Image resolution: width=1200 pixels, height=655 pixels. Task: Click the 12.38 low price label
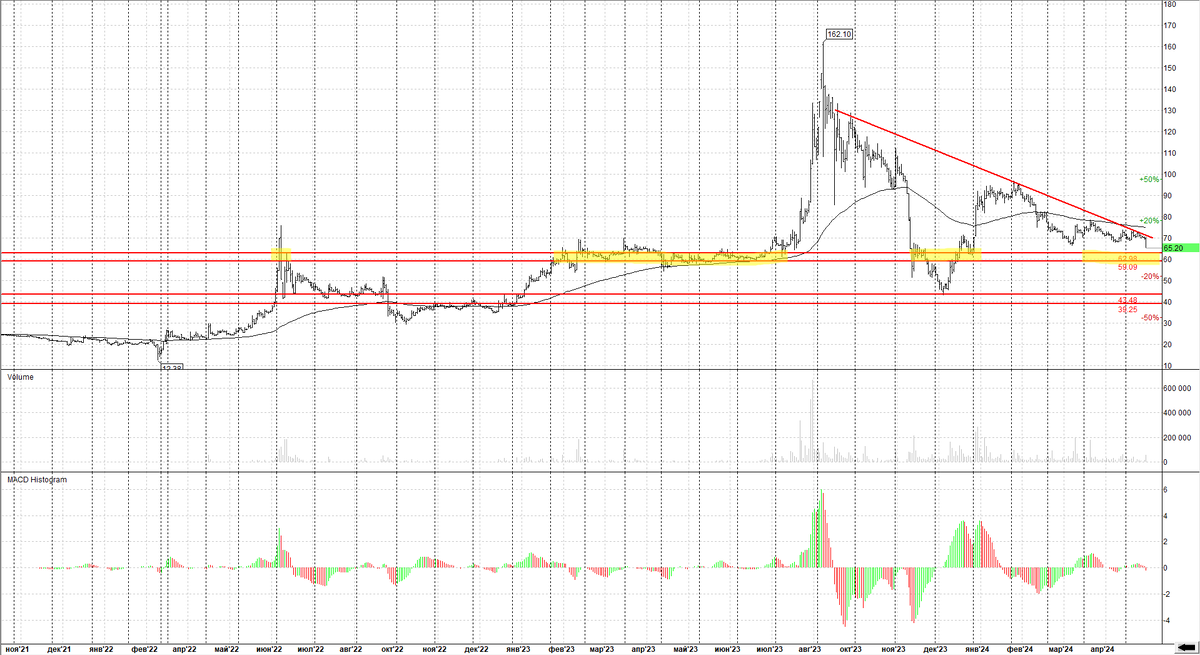click(174, 367)
